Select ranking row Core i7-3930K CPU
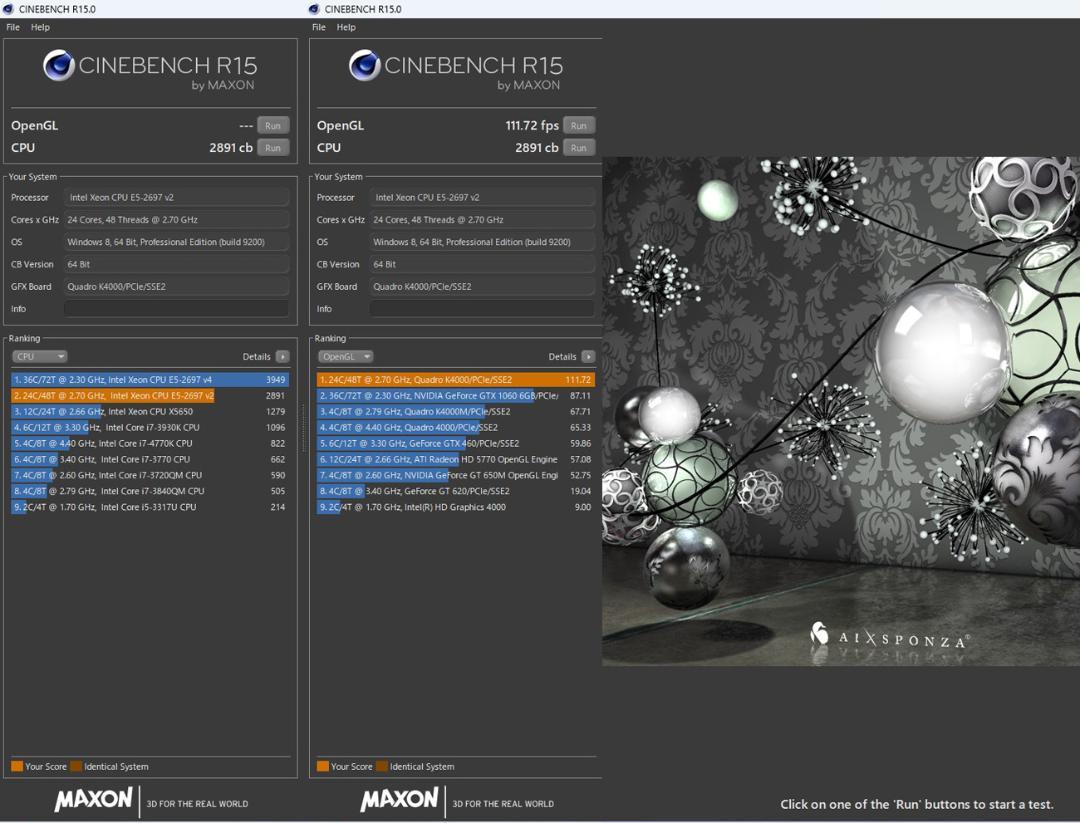Viewport: 1080px width, 823px height. pos(149,427)
